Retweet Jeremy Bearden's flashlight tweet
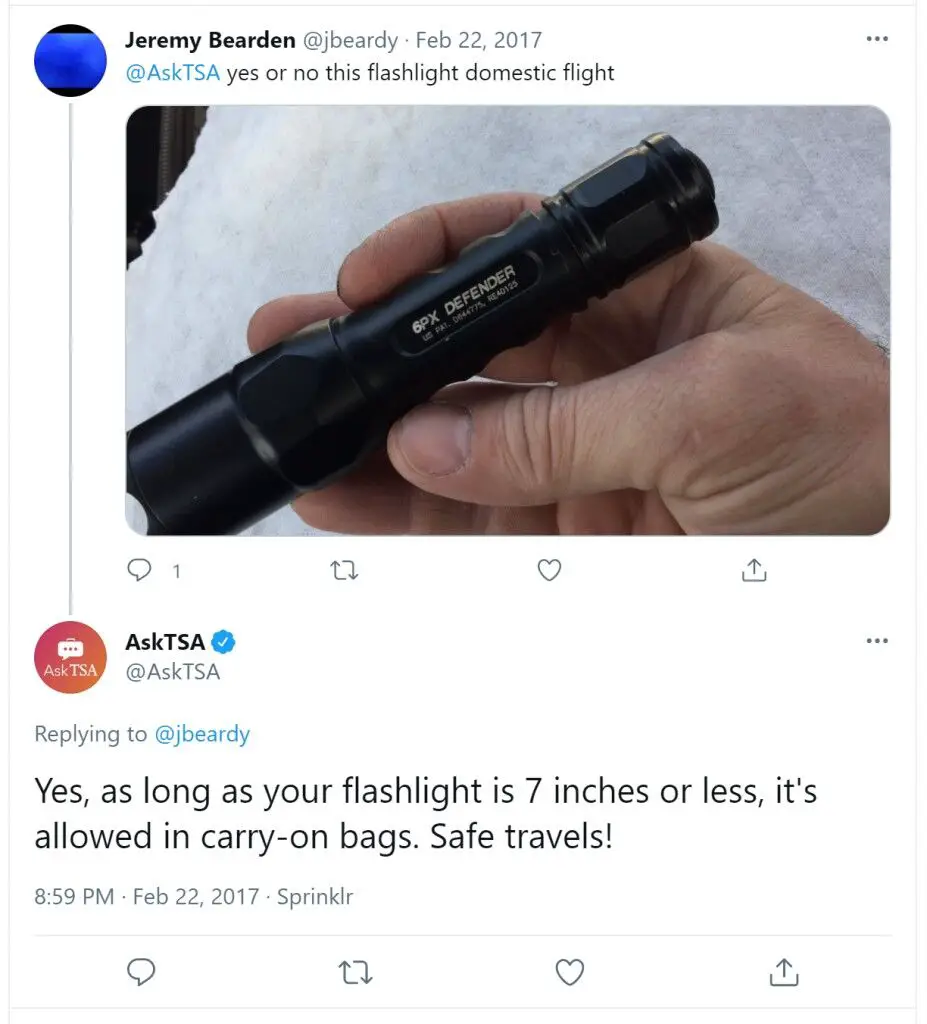 tap(344, 570)
